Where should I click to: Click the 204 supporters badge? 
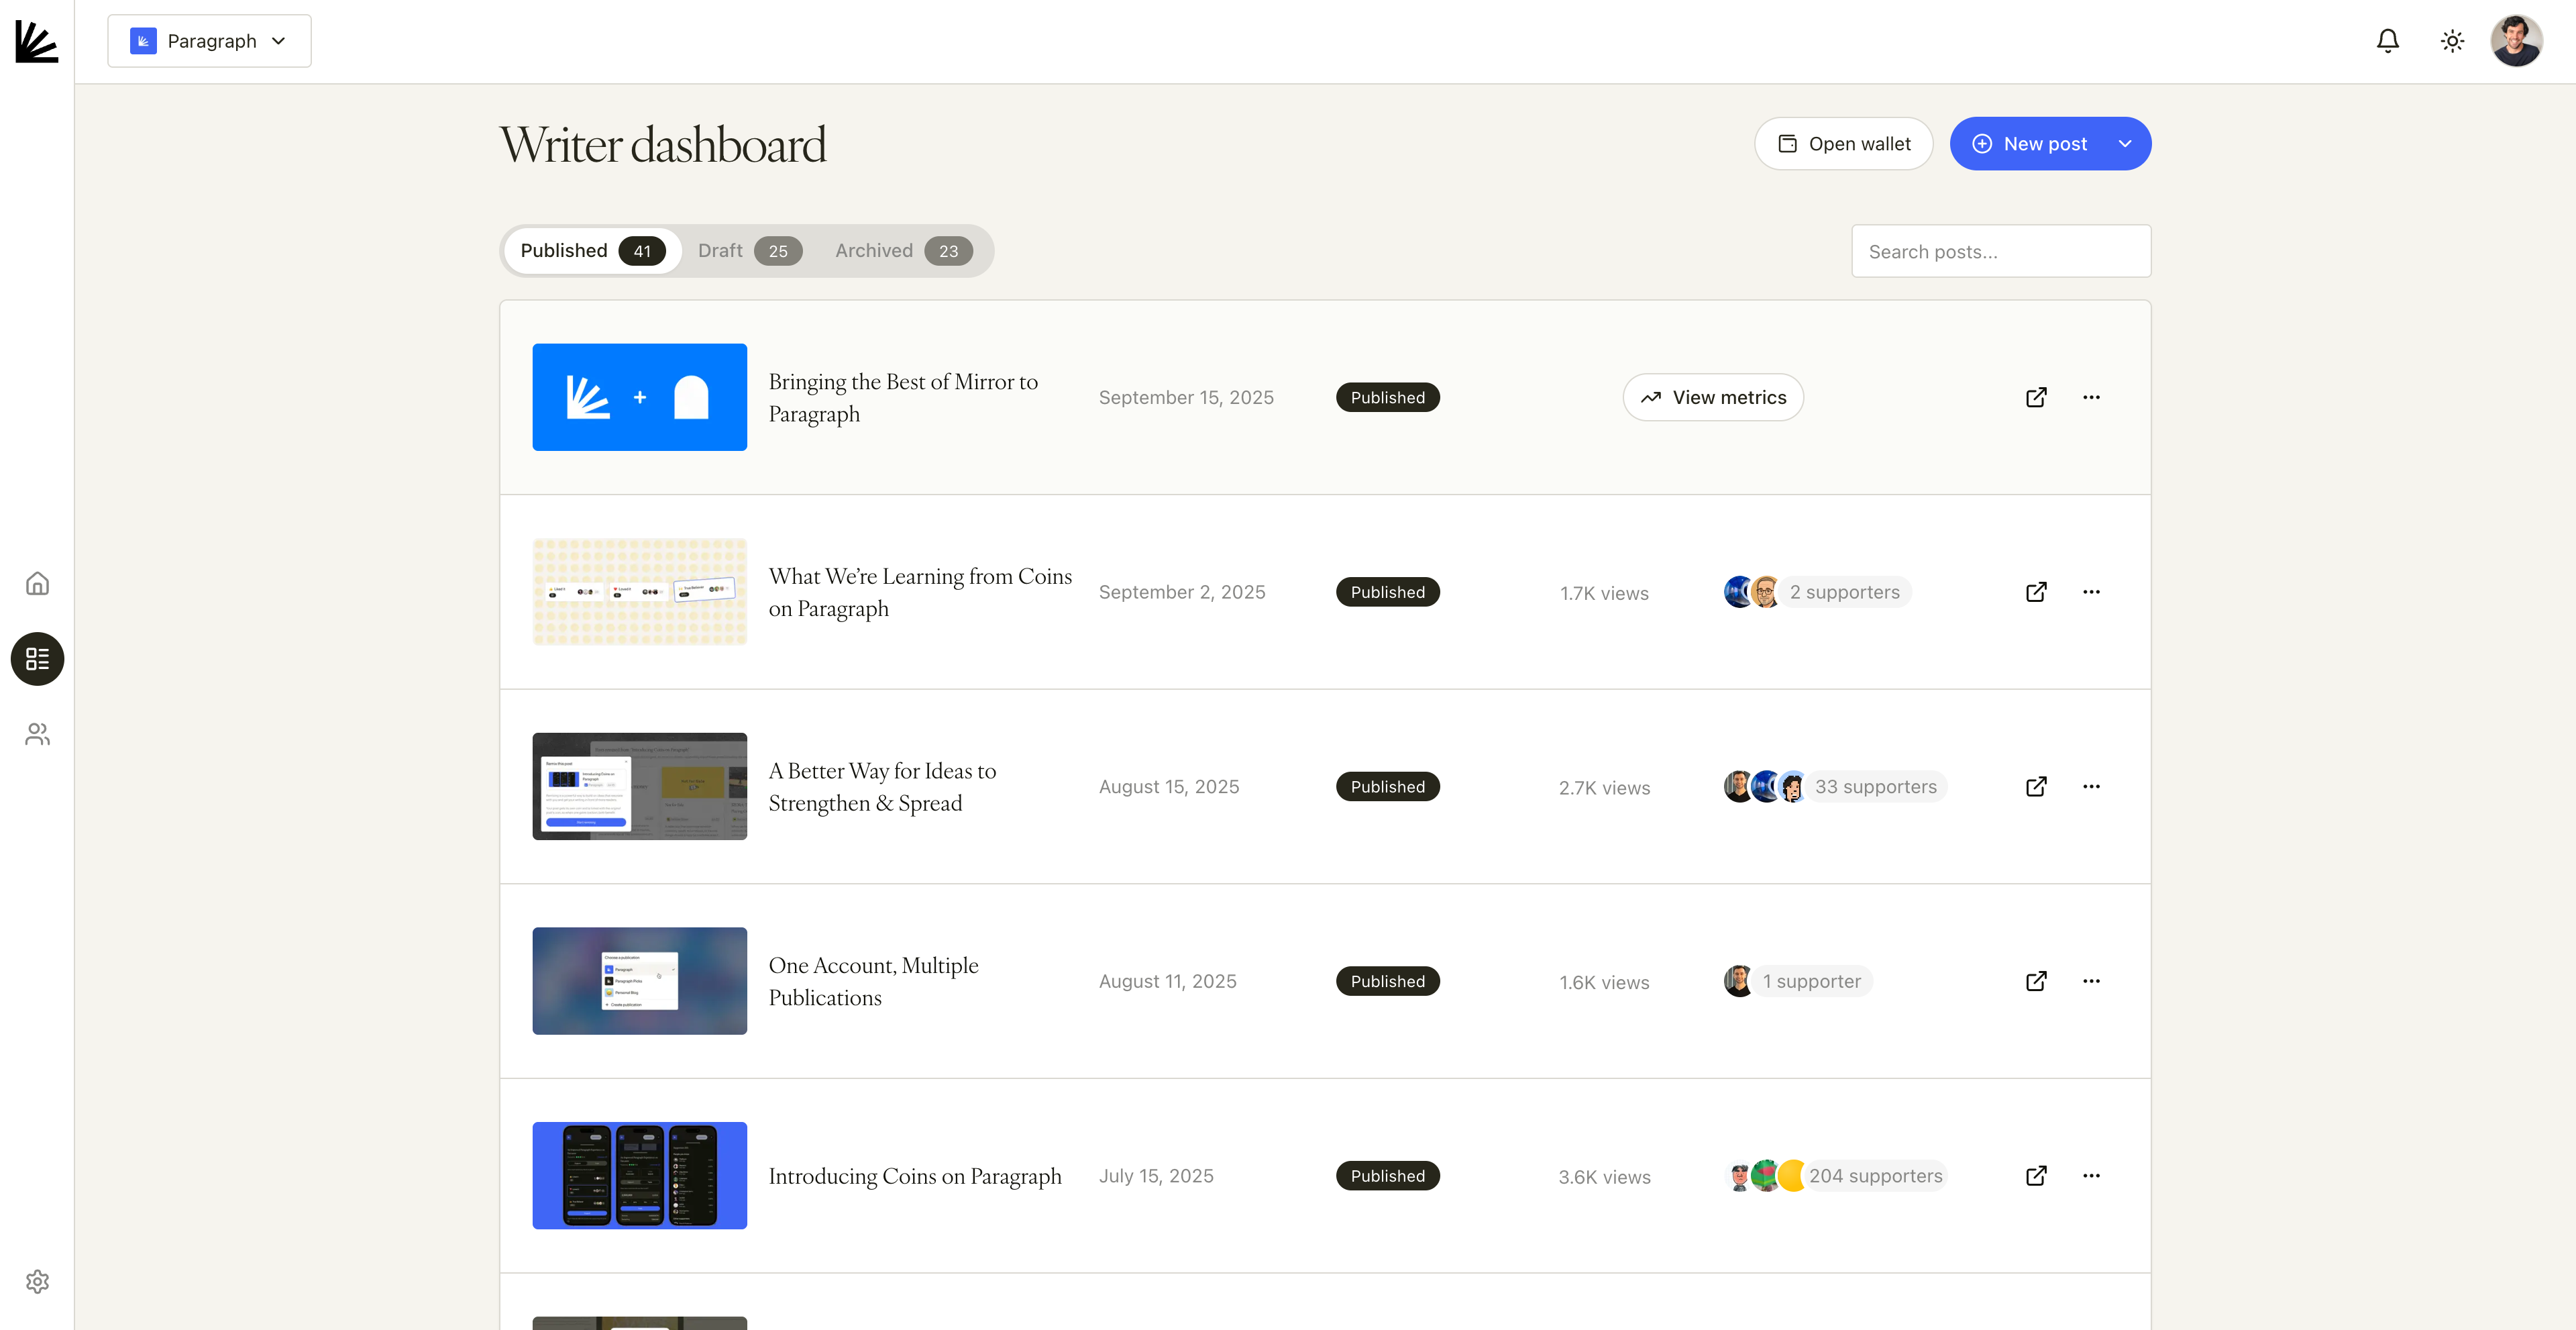(x=1875, y=1176)
